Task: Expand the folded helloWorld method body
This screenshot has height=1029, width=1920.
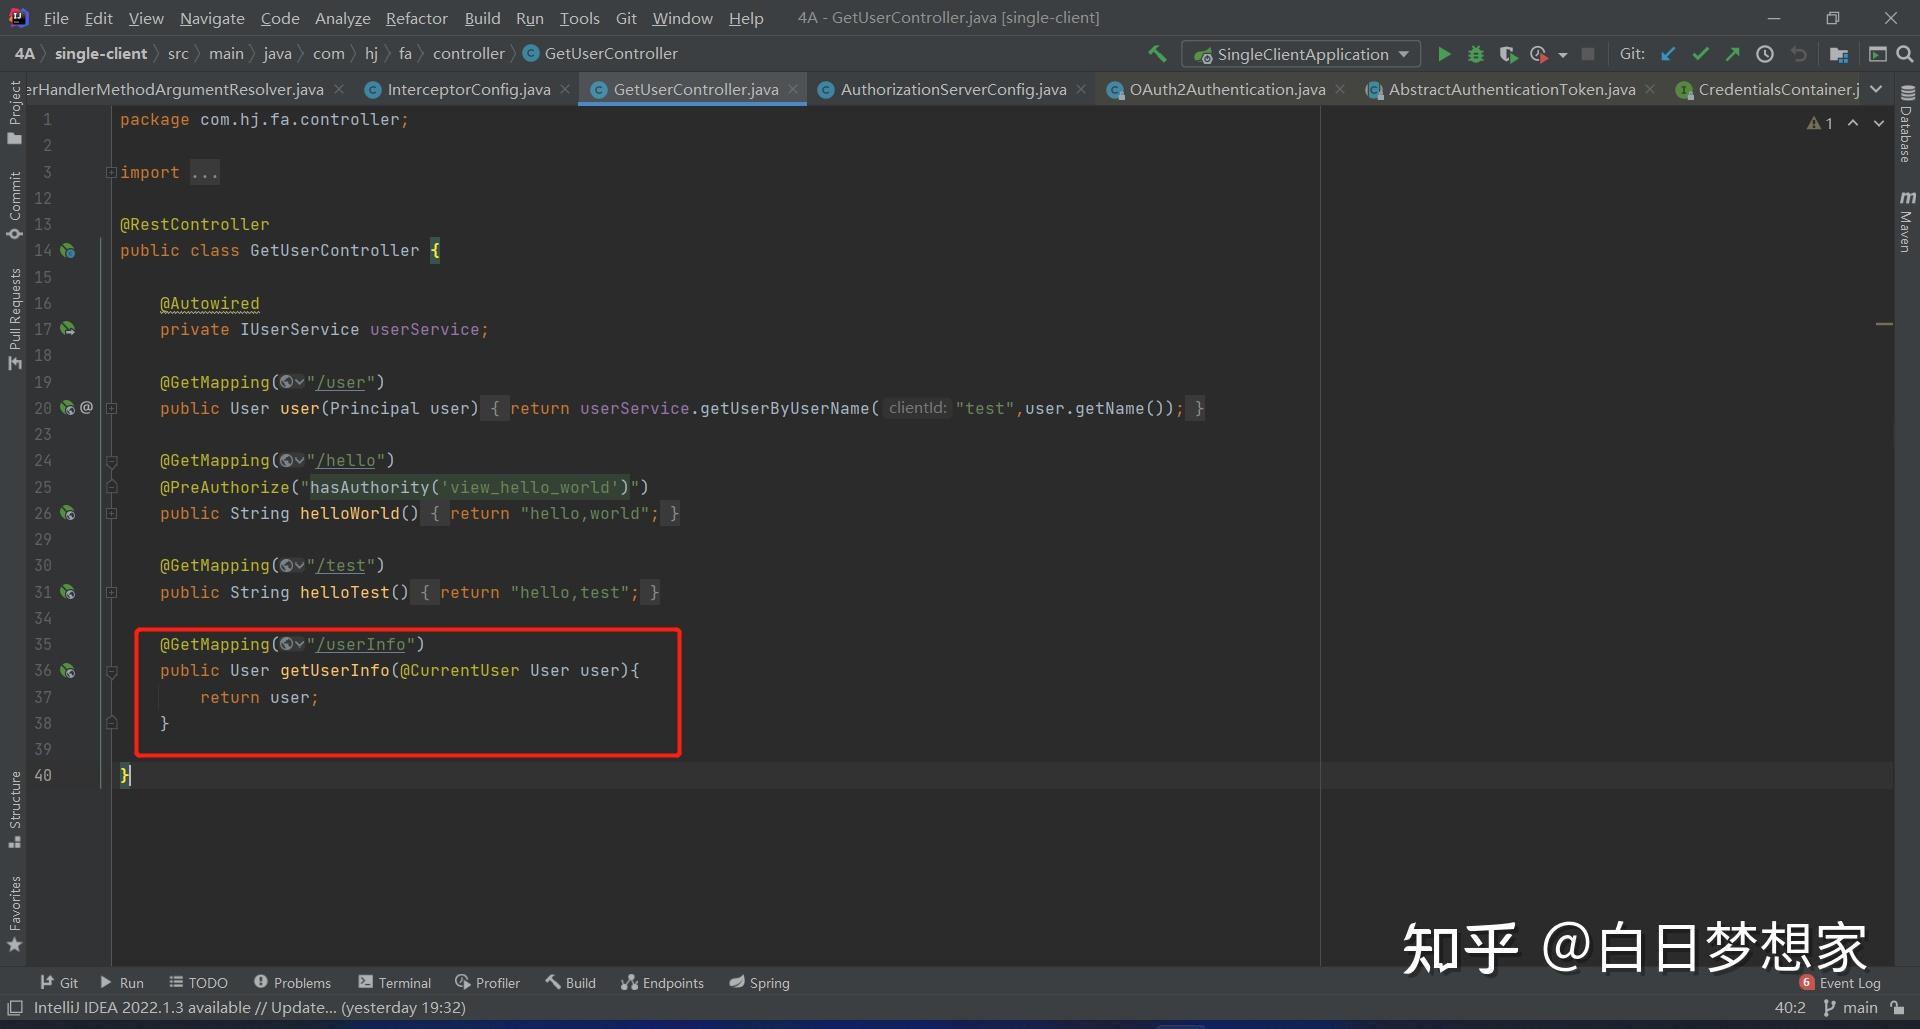Action: click(112, 513)
